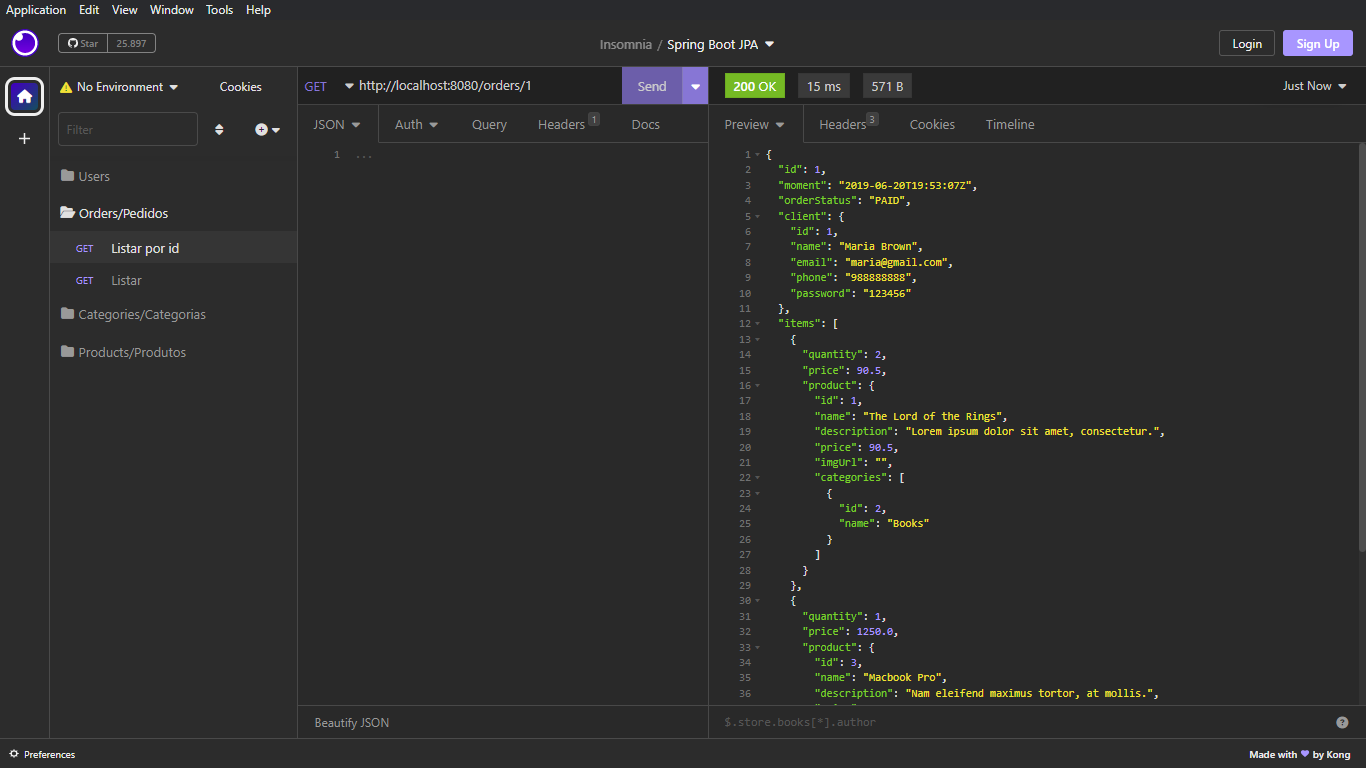The image size is (1366, 768).
Task: Open the Home dashboard icon
Action: click(x=25, y=97)
